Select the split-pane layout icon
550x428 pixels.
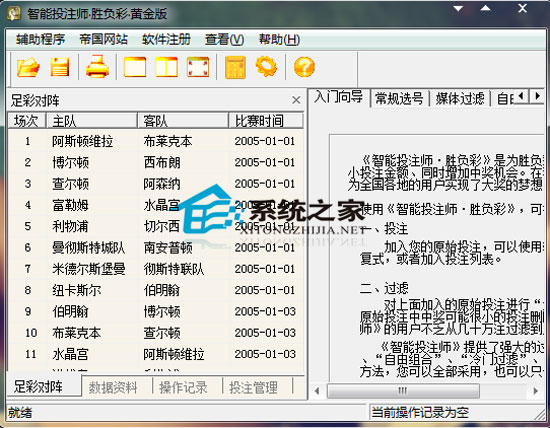click(x=167, y=67)
